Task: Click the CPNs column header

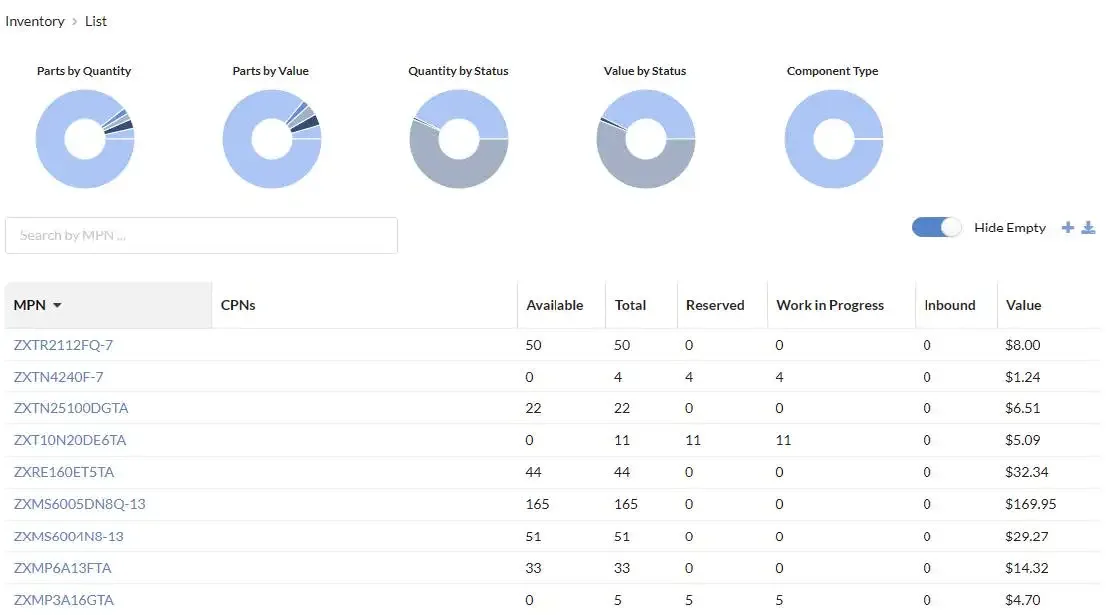Action: tap(238, 306)
